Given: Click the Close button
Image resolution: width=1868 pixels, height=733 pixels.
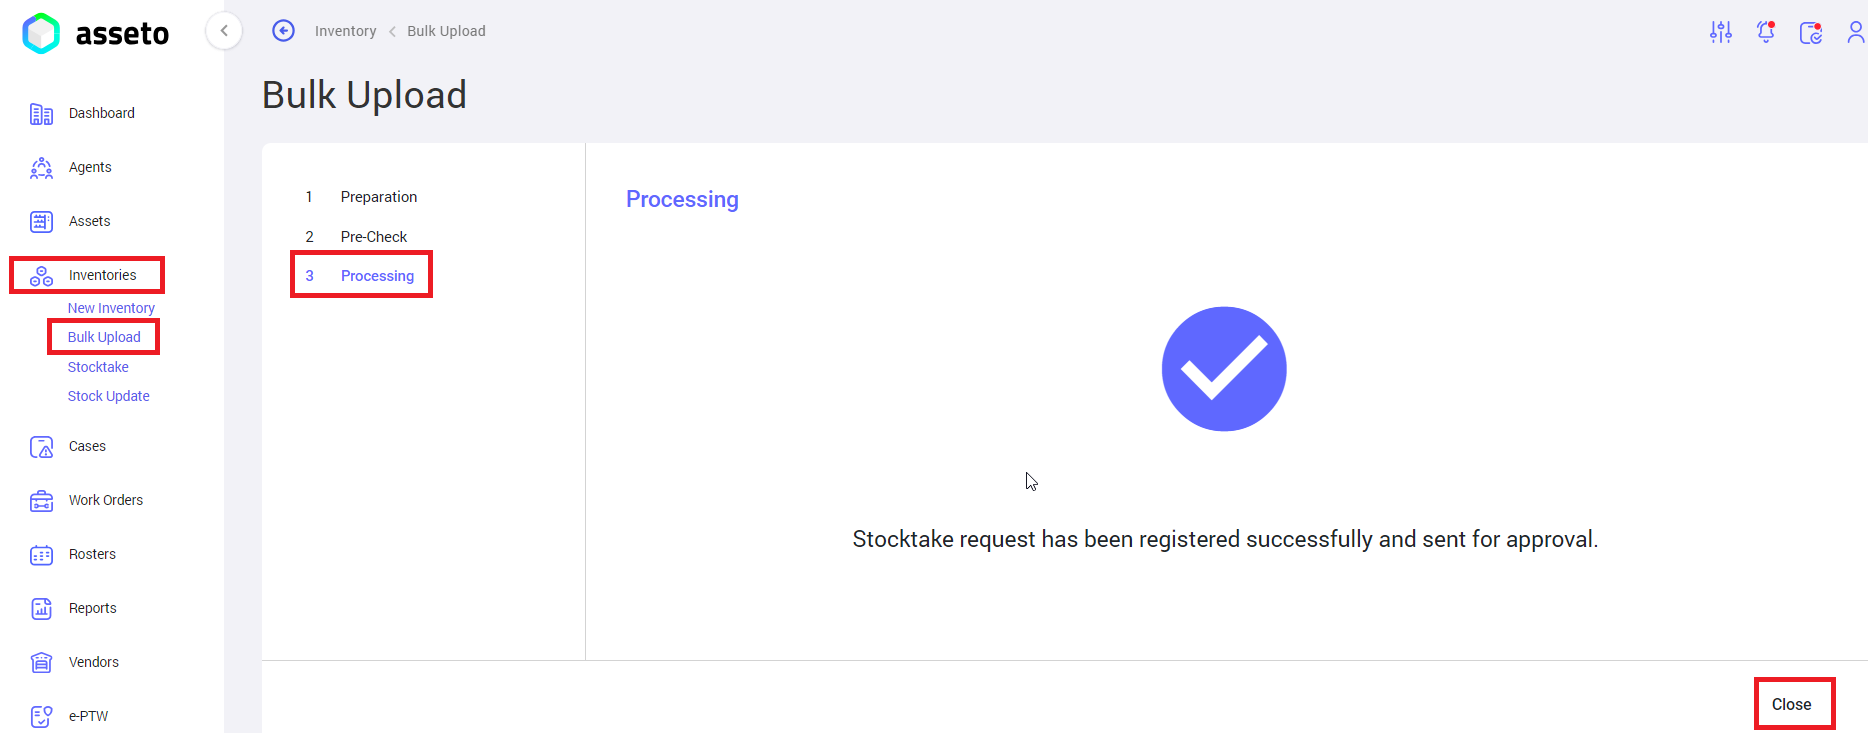Looking at the screenshot, I should [1792, 704].
